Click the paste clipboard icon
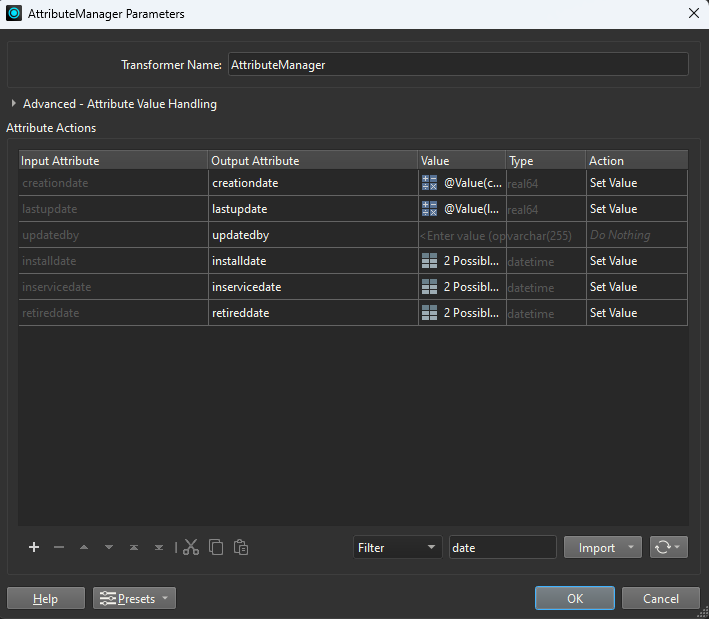Screen dimensions: 709x619 pyautogui.click(x=241, y=547)
